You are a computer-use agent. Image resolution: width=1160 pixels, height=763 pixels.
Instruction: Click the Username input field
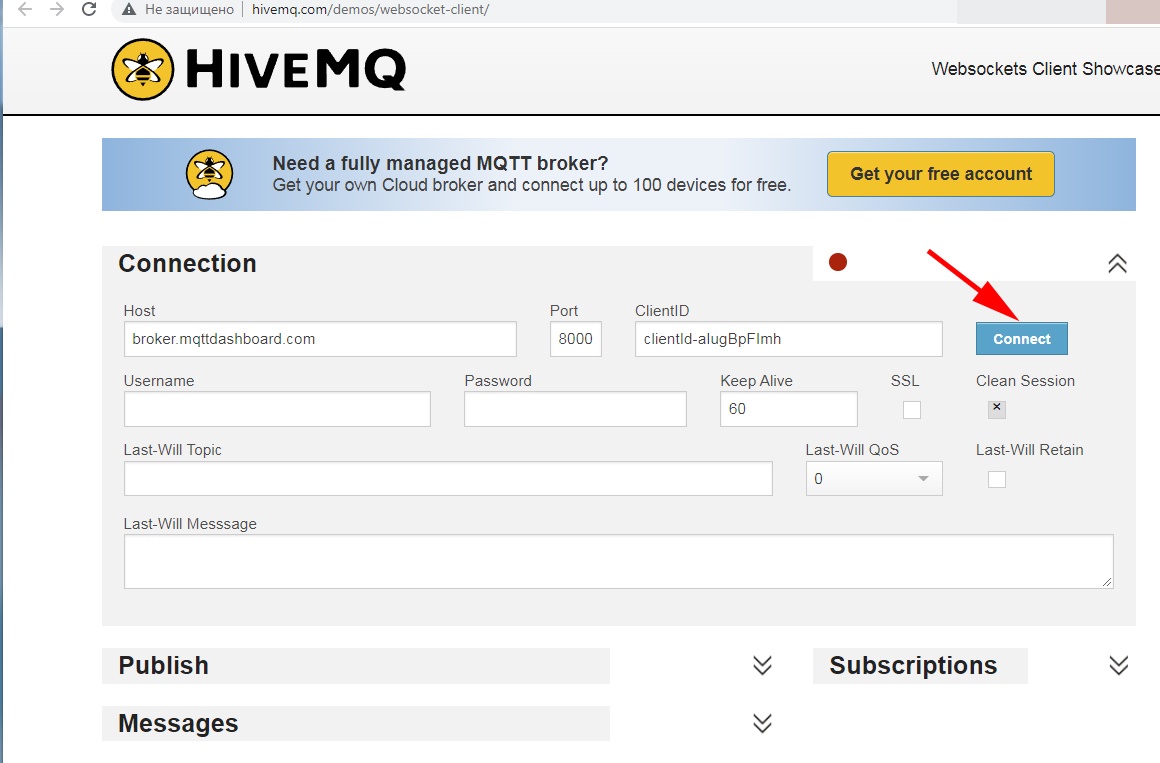277,409
